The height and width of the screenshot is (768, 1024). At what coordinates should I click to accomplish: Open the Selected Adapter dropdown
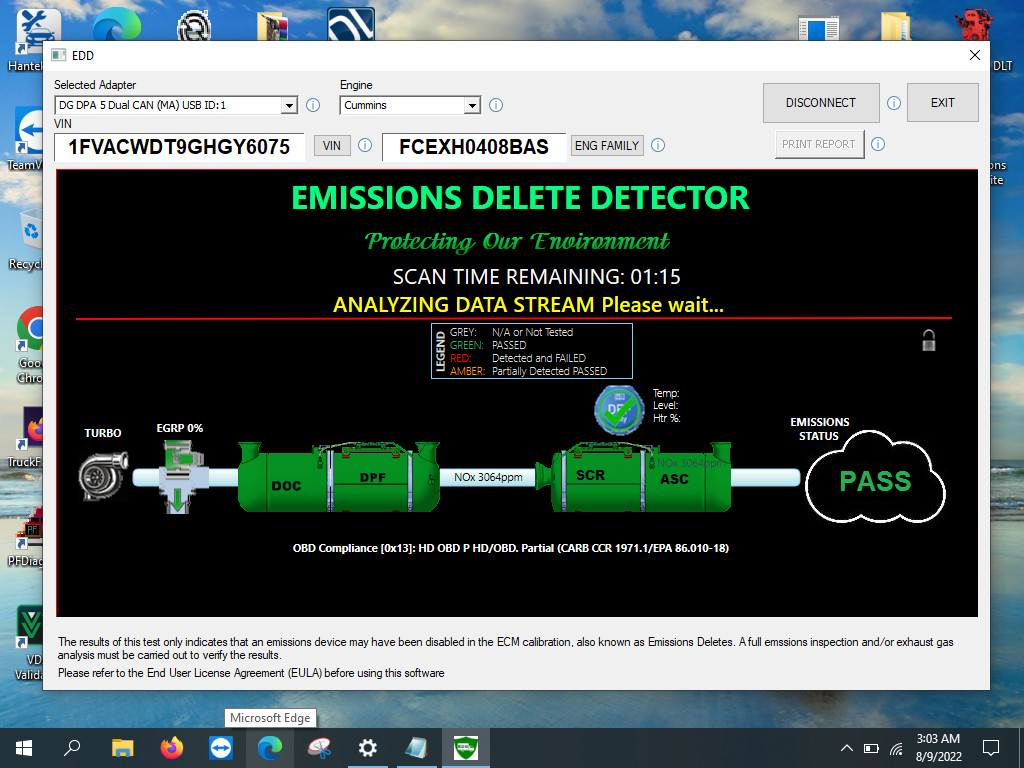289,106
